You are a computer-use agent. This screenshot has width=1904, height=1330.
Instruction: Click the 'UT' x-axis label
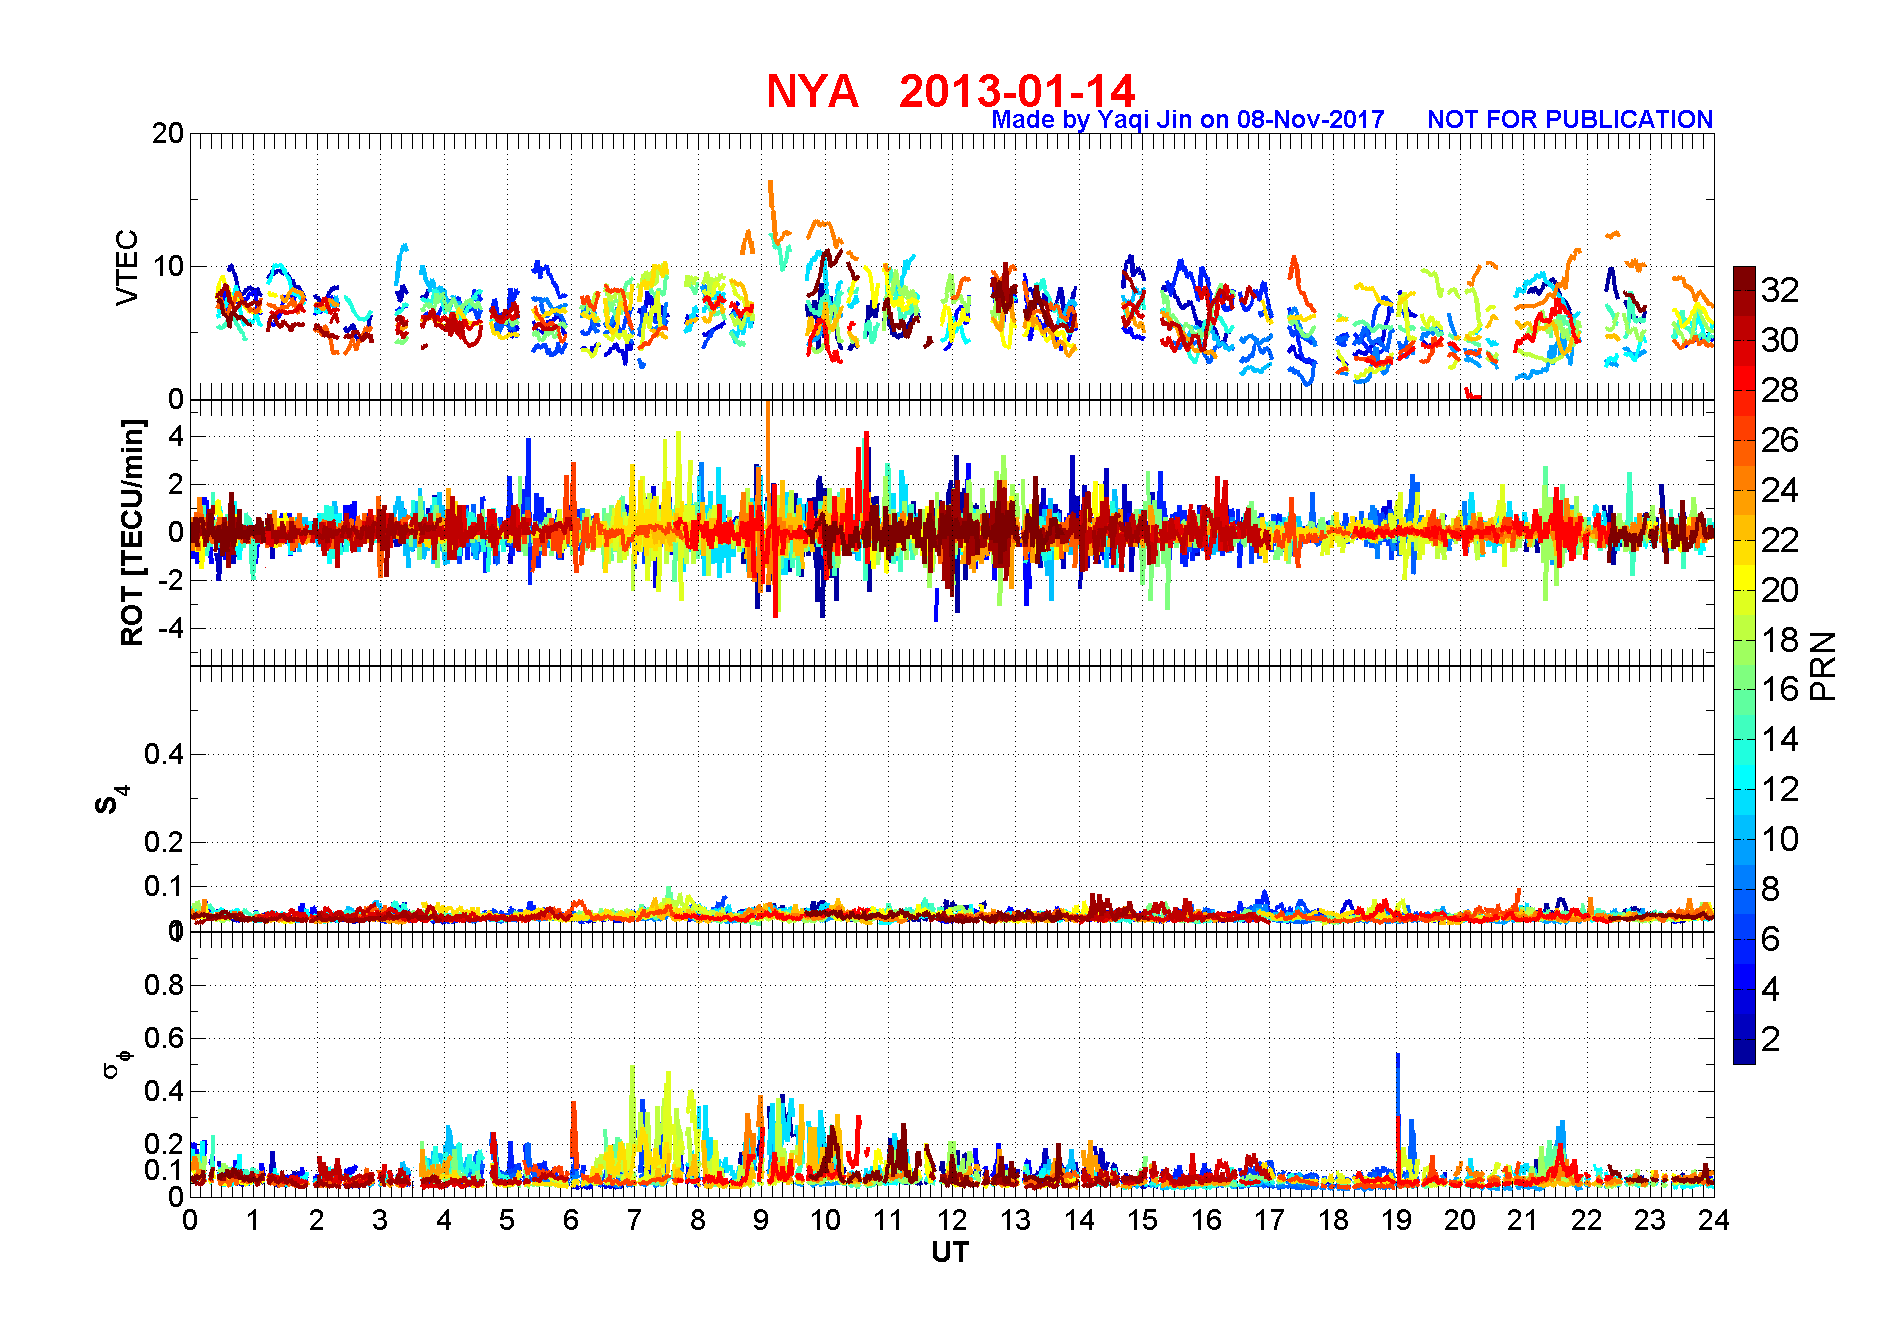(x=950, y=1252)
